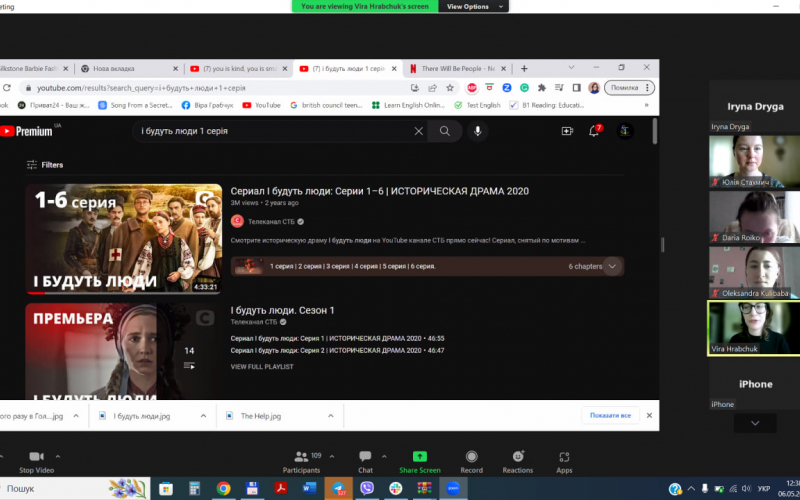Open the Приват24 bookmark
Viewport: 800px width, 500px height.
tap(54, 105)
